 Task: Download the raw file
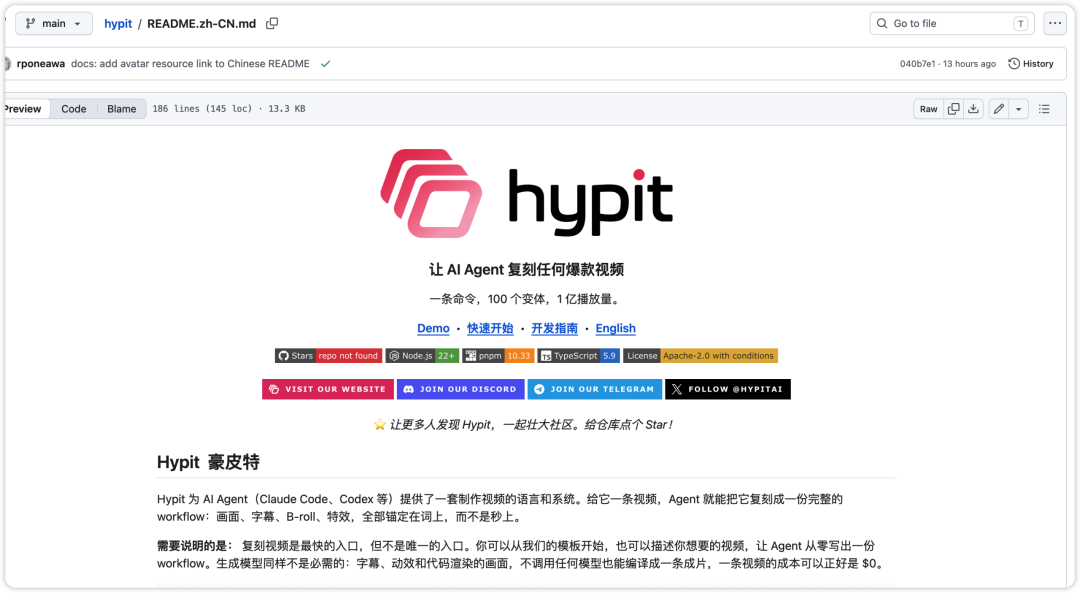(x=973, y=109)
